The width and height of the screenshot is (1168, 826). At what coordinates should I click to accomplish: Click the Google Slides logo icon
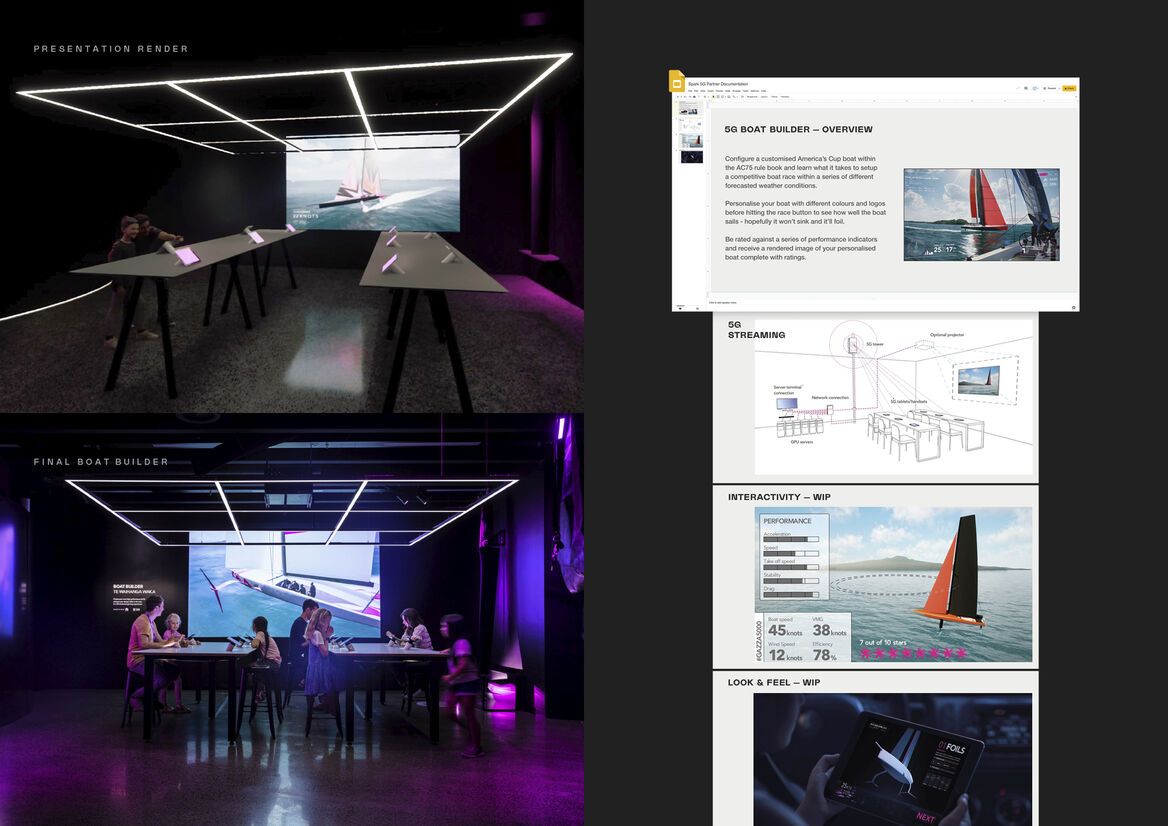pos(677,81)
